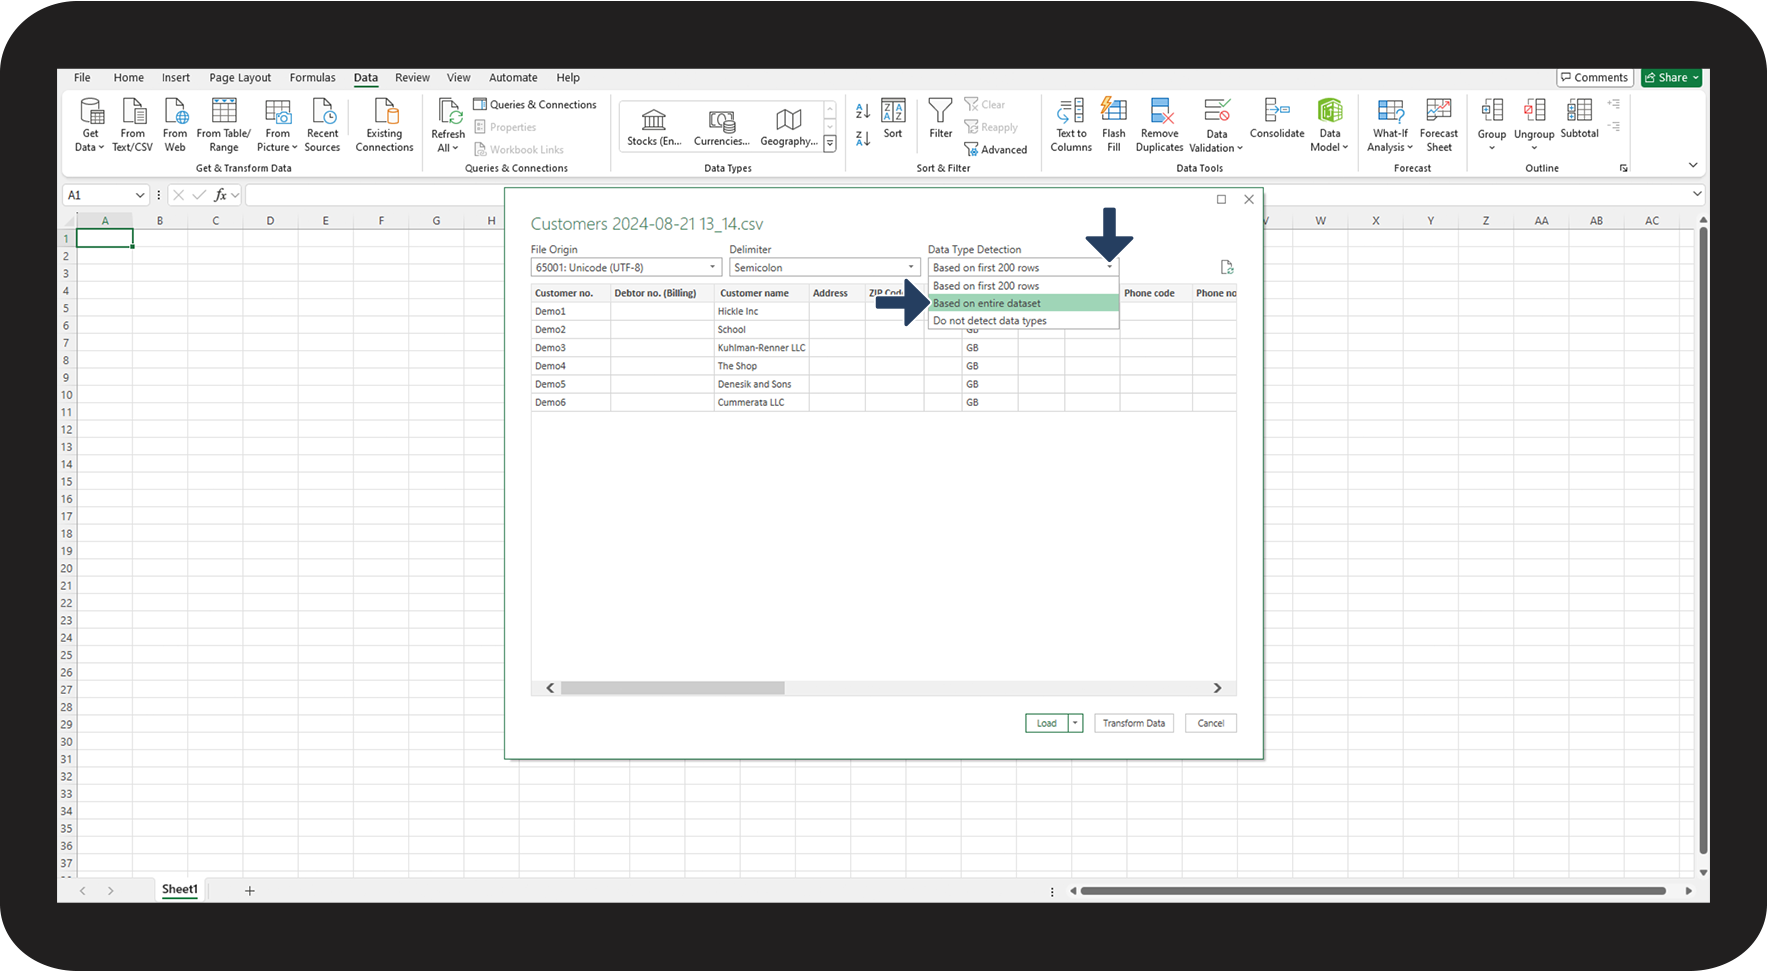Click the preview horizontal scrollbar right arrow
This screenshot has width=1767, height=971.
pyautogui.click(x=1217, y=688)
